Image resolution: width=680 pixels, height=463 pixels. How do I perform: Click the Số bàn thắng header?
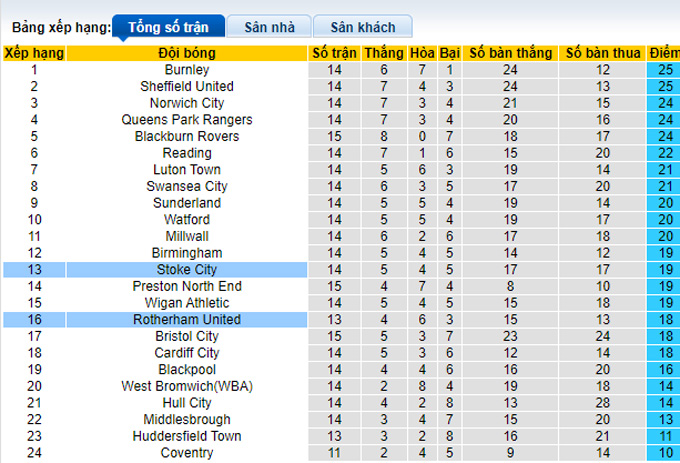click(x=510, y=53)
